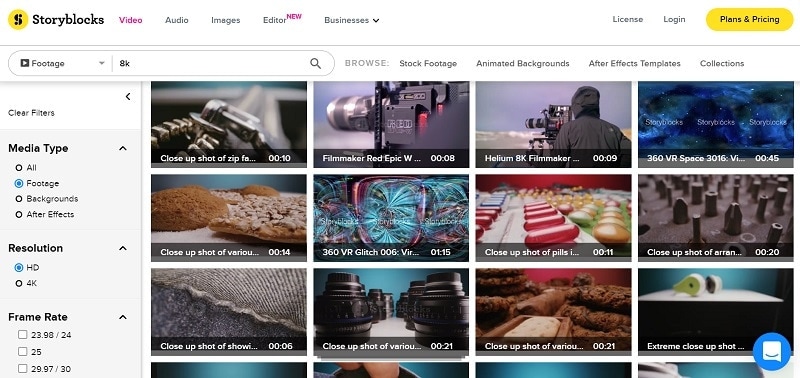Choose HD resolution radio button
Screen dimensions: 800x378
(x=19, y=267)
